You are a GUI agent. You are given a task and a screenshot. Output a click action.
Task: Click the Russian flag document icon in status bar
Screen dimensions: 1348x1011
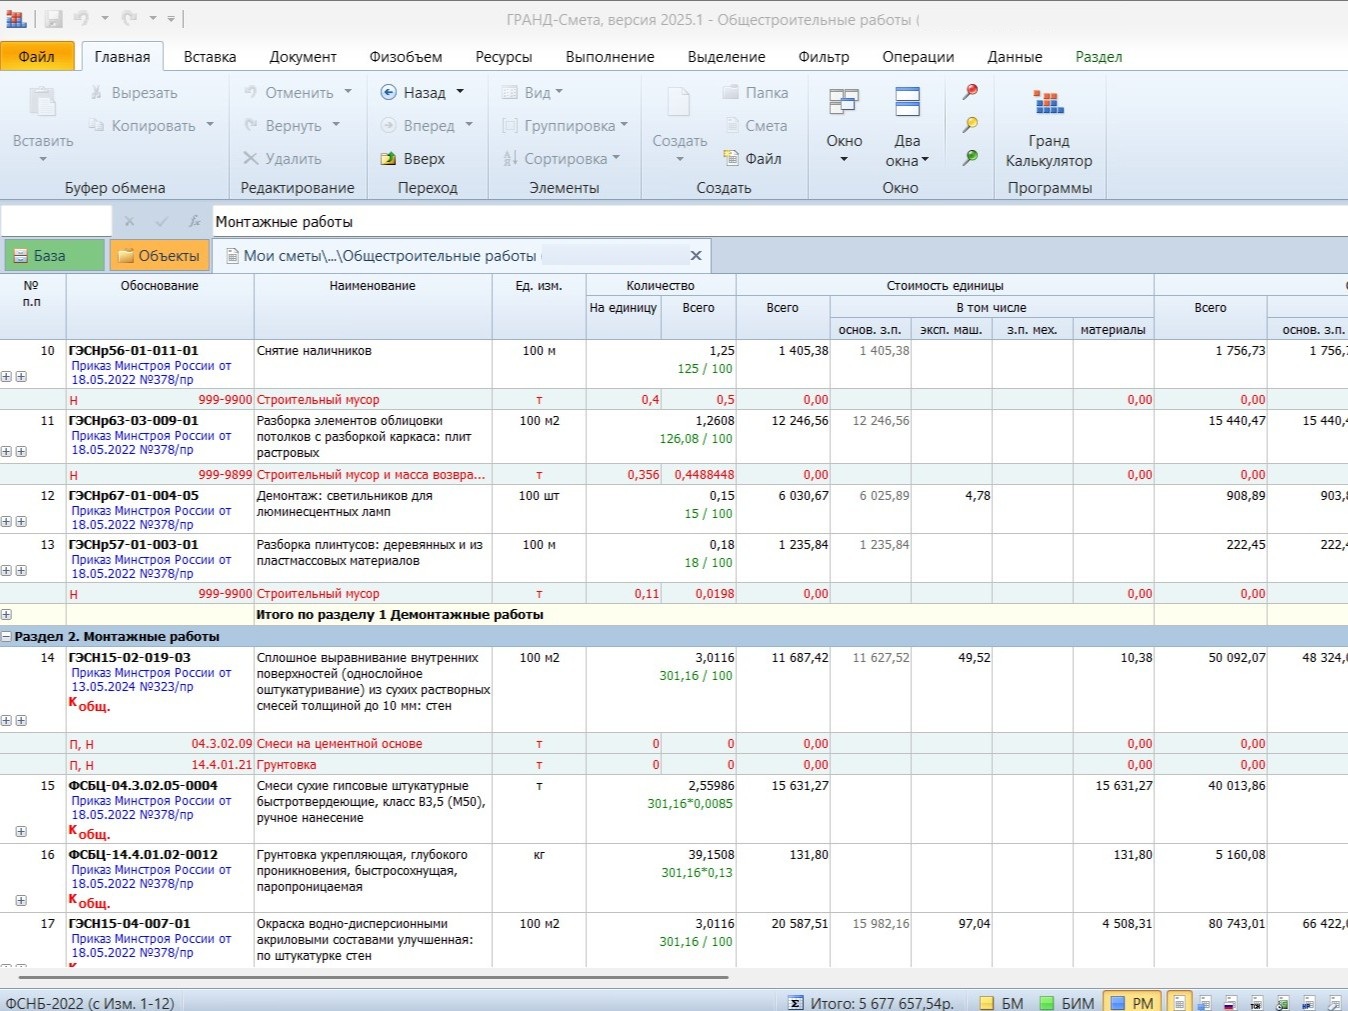coord(1230,1003)
